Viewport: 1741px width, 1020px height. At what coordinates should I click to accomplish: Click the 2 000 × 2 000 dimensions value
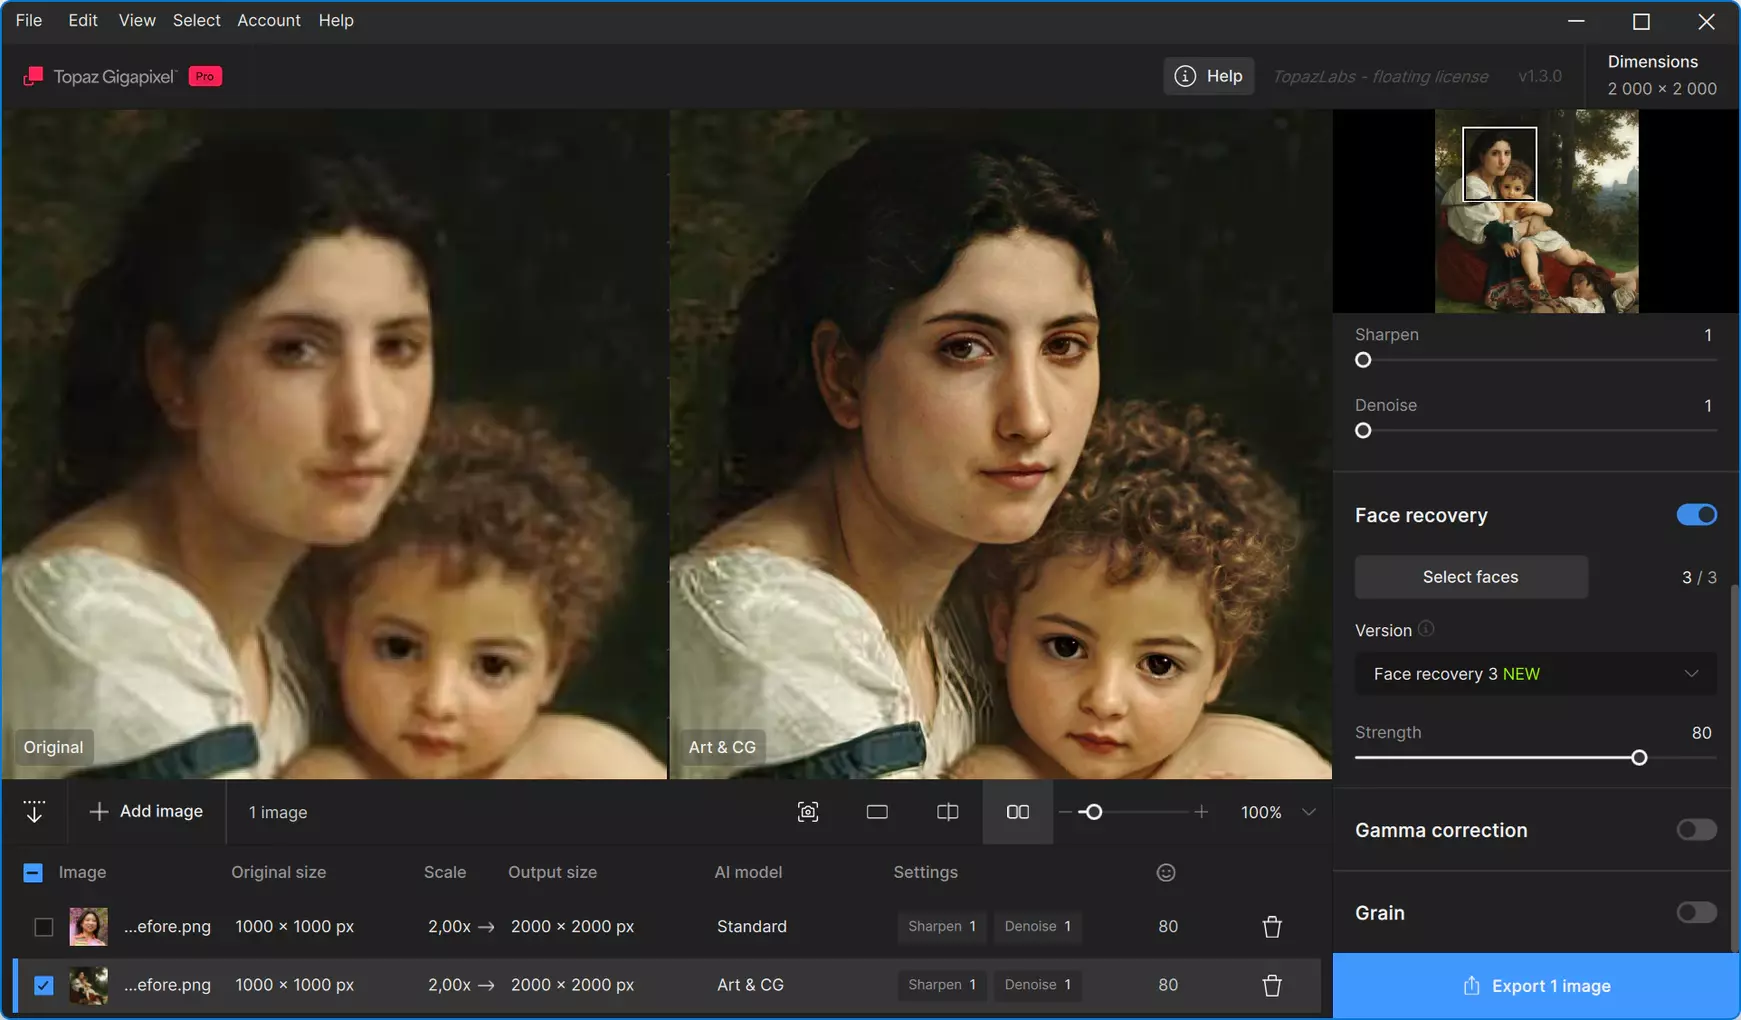1662,89
